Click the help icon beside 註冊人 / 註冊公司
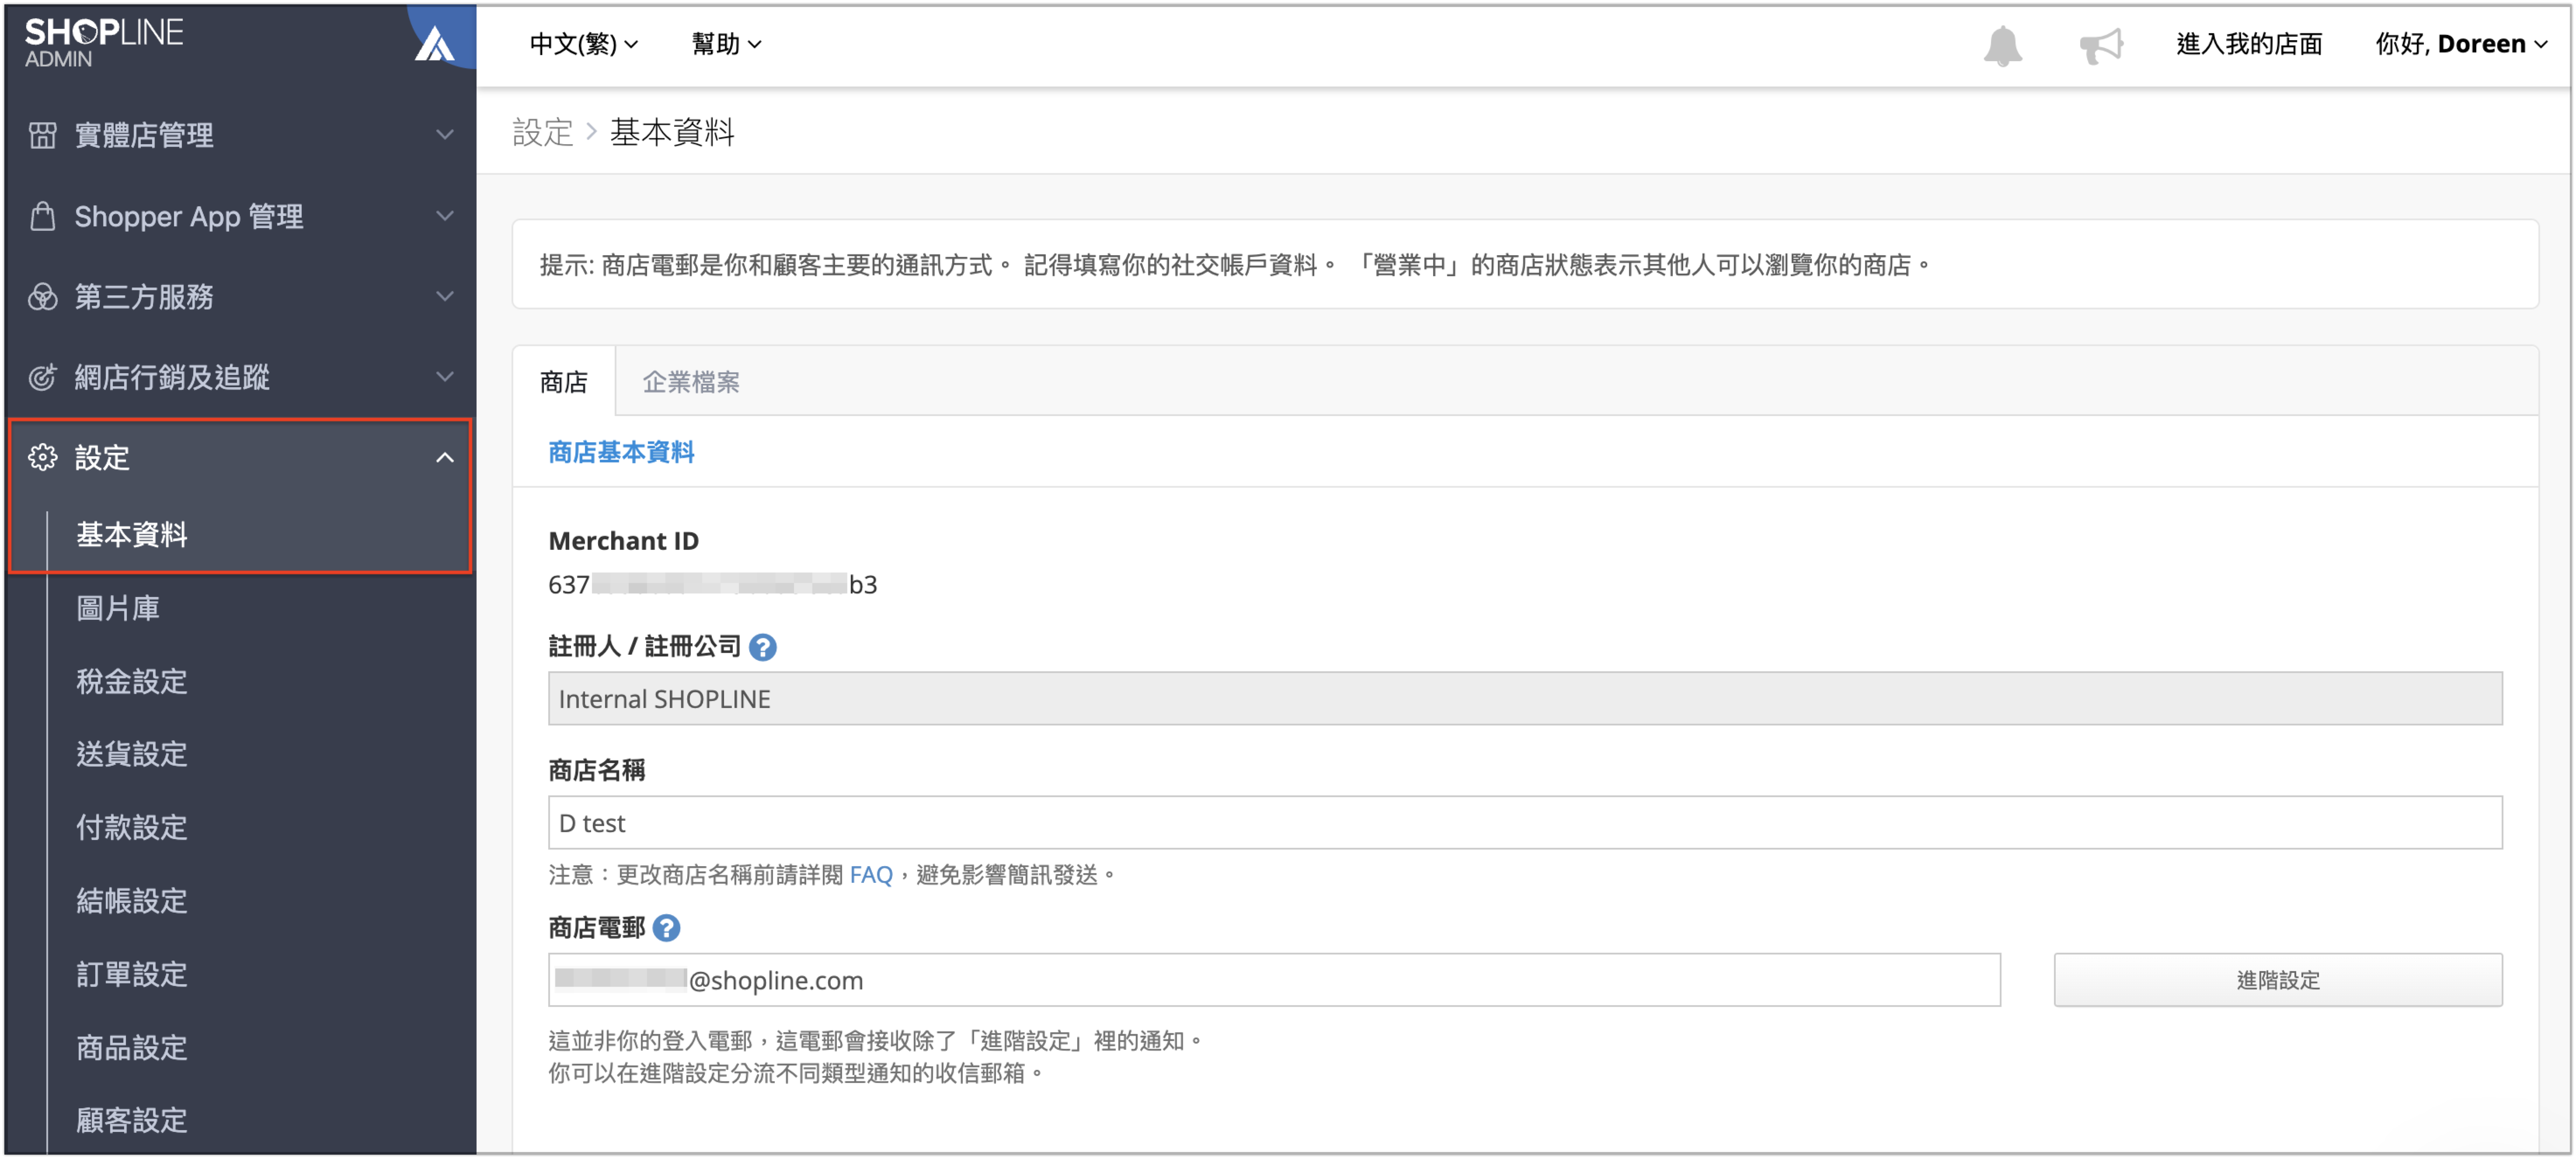2576x1159 pixels. point(762,647)
